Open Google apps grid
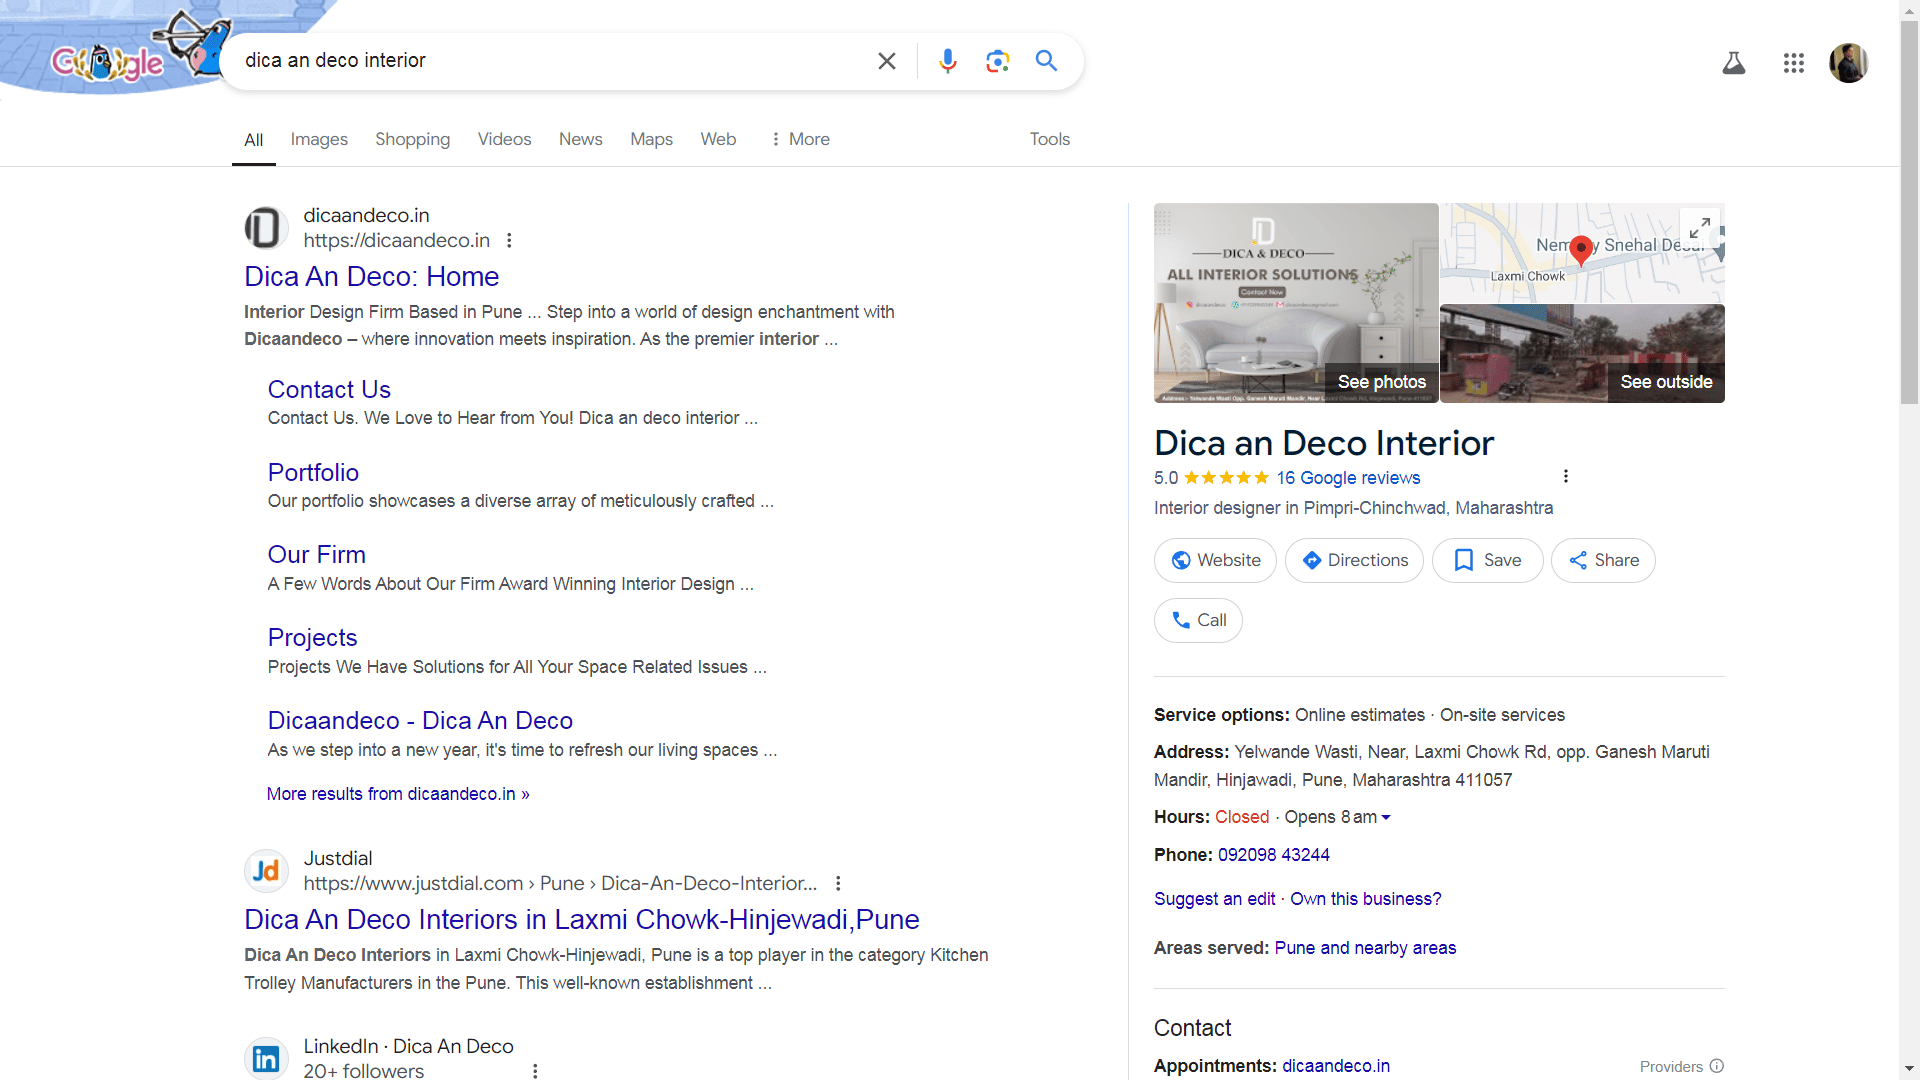Screen dimensions: 1920x1080 1794,63
